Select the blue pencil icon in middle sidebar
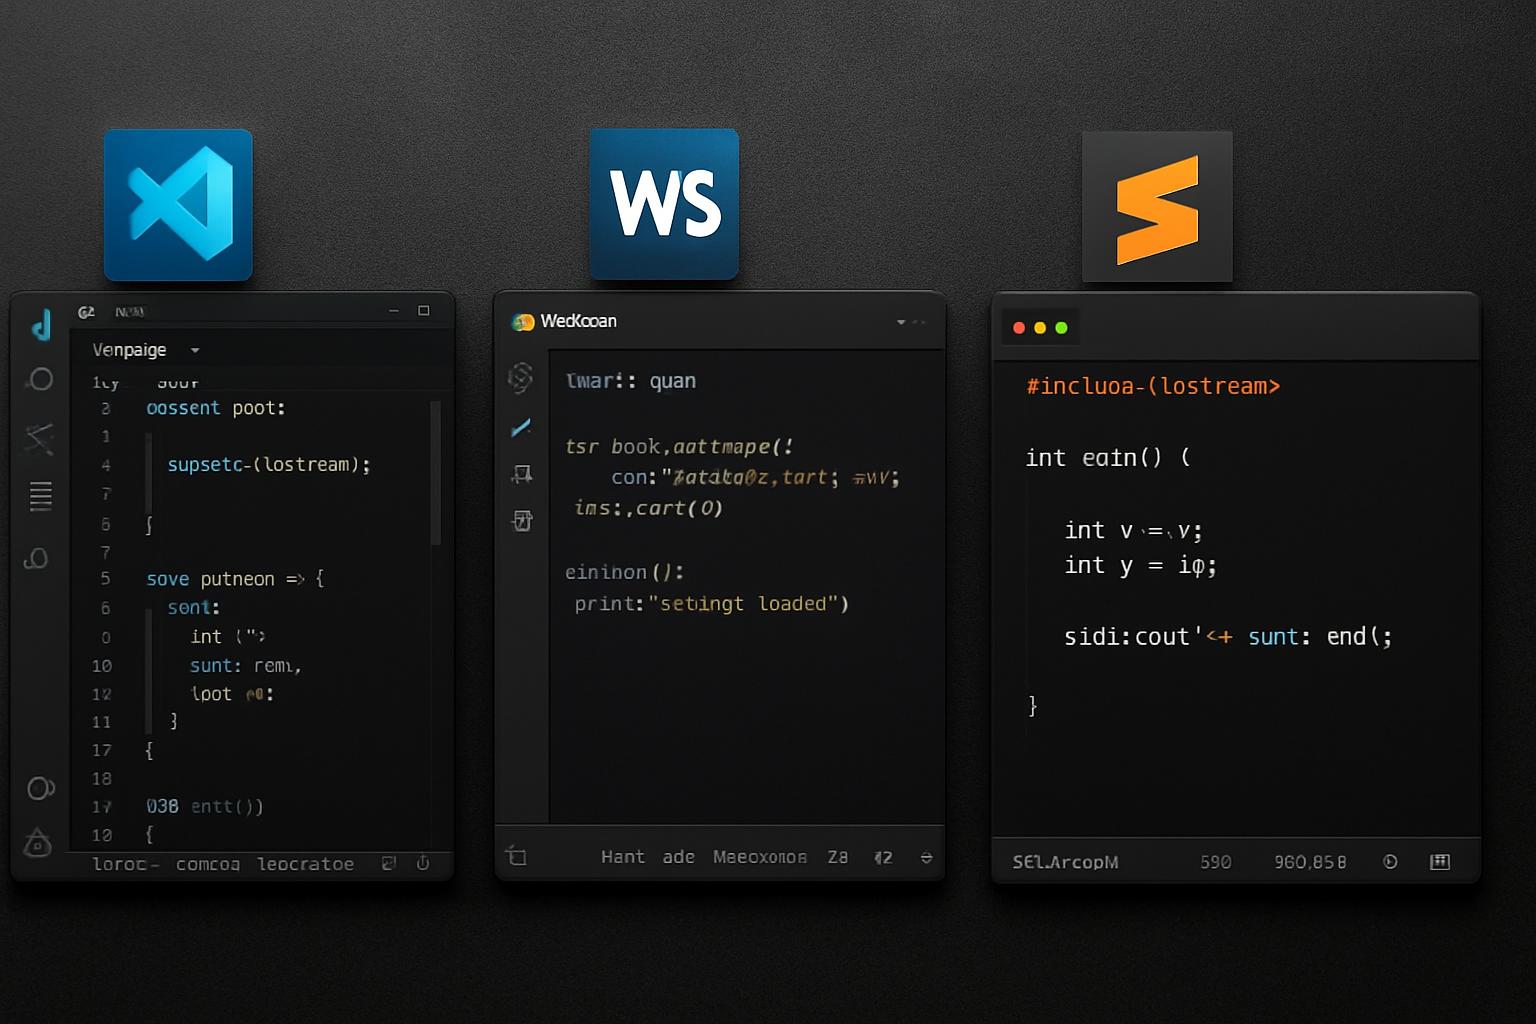The width and height of the screenshot is (1536, 1024). tap(521, 428)
